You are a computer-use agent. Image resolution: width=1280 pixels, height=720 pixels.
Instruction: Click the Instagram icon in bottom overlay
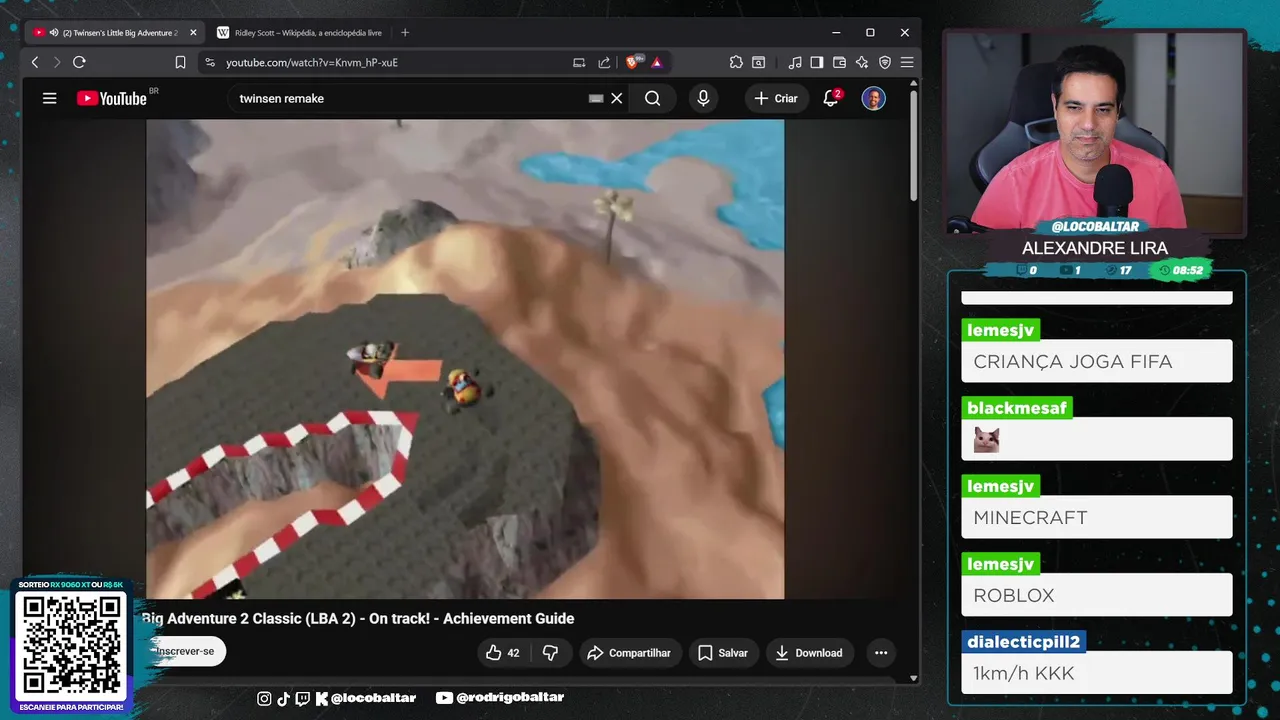tap(264, 698)
